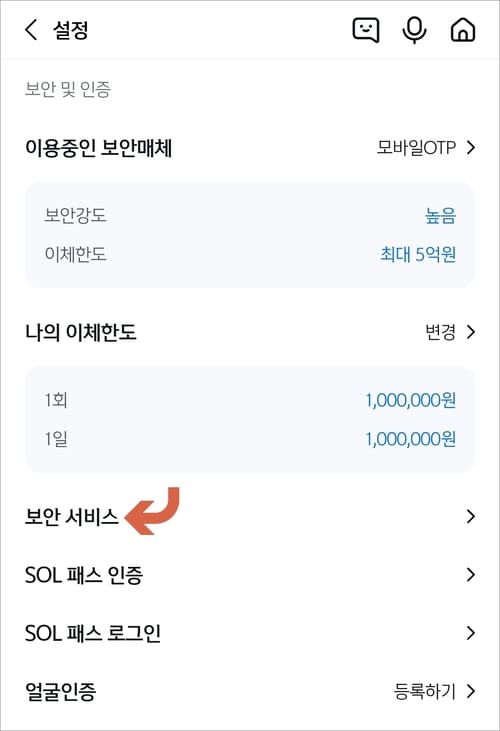Open 이용중인 보안매체 heading
The image size is (500, 731).
pyautogui.click(x=98, y=148)
